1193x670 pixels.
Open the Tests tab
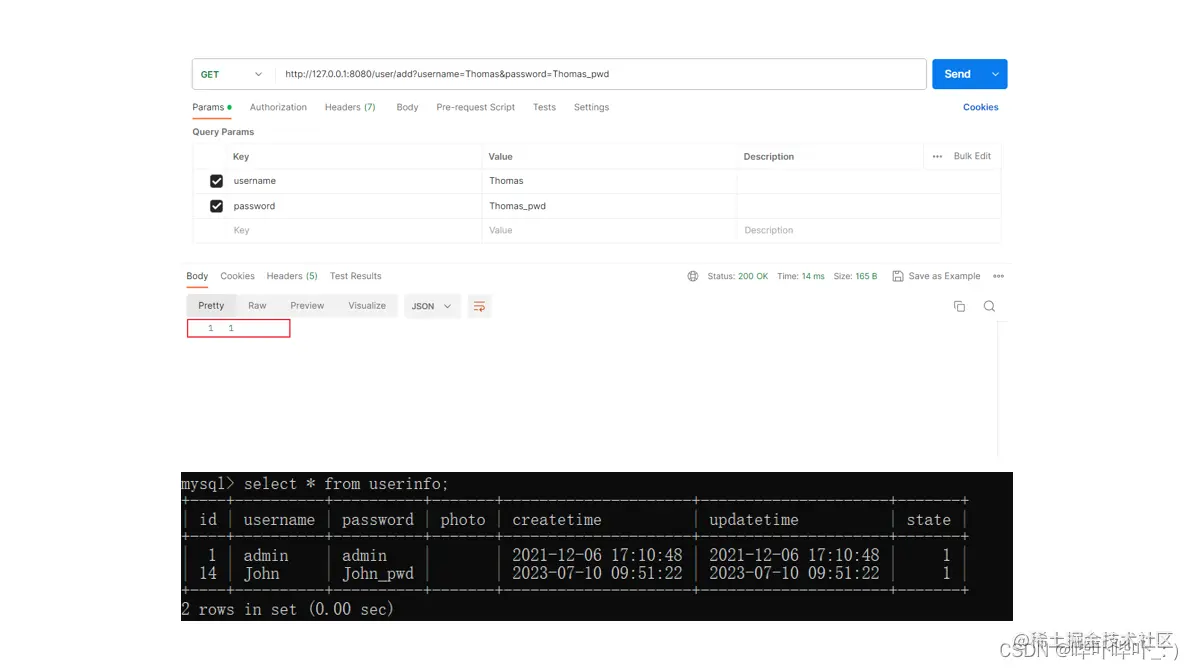coord(544,107)
